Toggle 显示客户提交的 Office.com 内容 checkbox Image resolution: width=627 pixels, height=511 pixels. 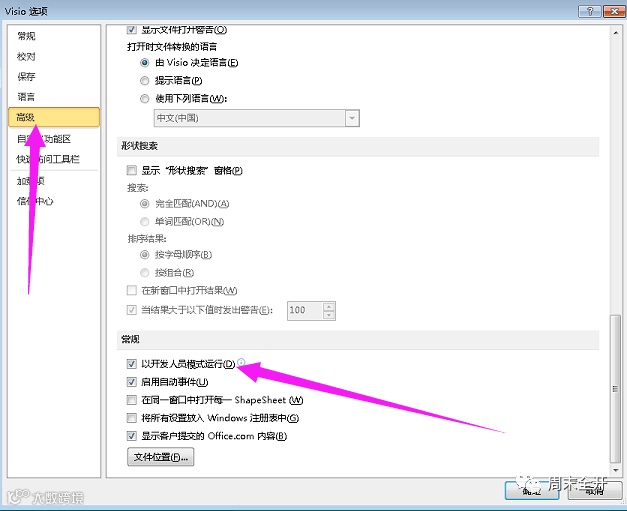[x=132, y=436]
